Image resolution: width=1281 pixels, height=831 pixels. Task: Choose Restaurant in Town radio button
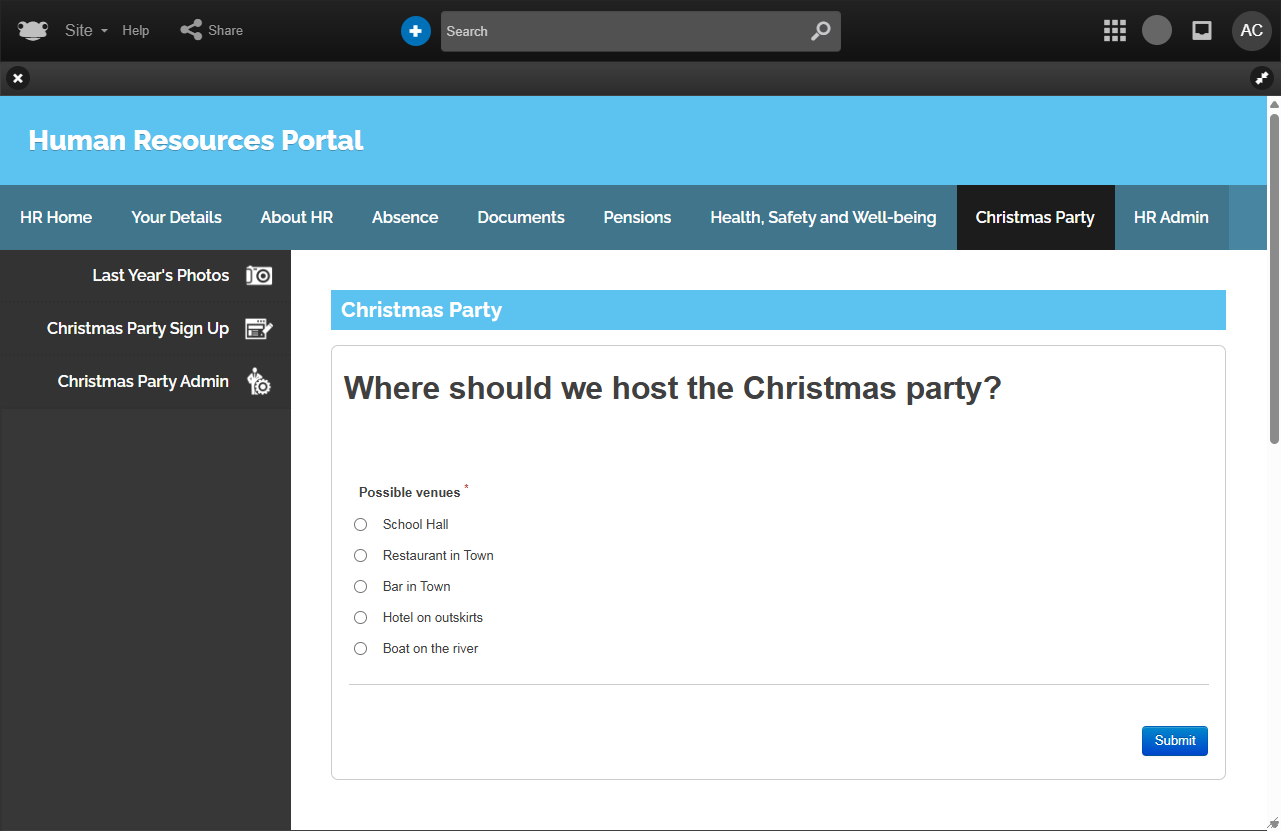pyautogui.click(x=361, y=556)
